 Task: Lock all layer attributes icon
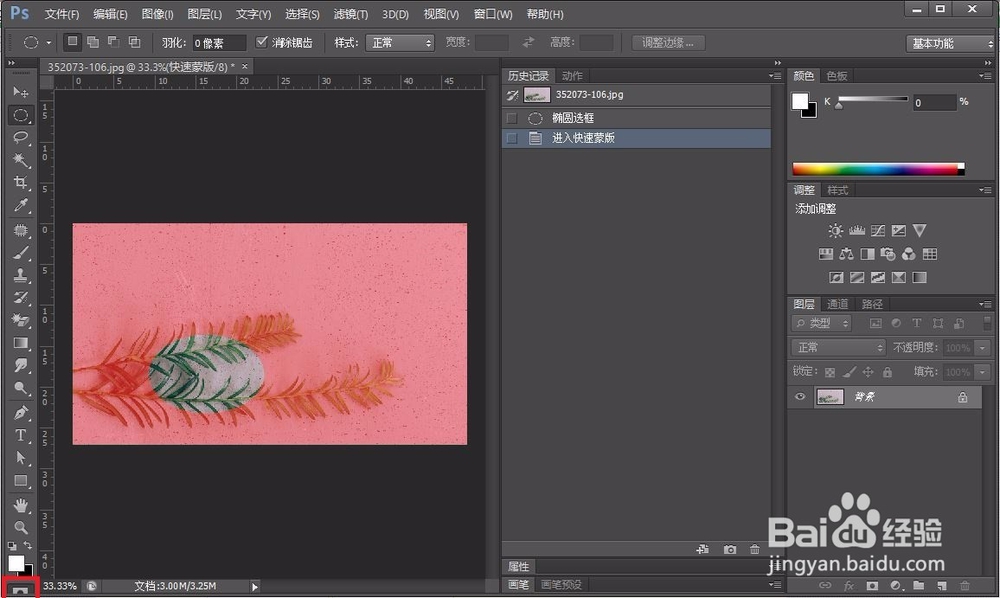click(887, 372)
